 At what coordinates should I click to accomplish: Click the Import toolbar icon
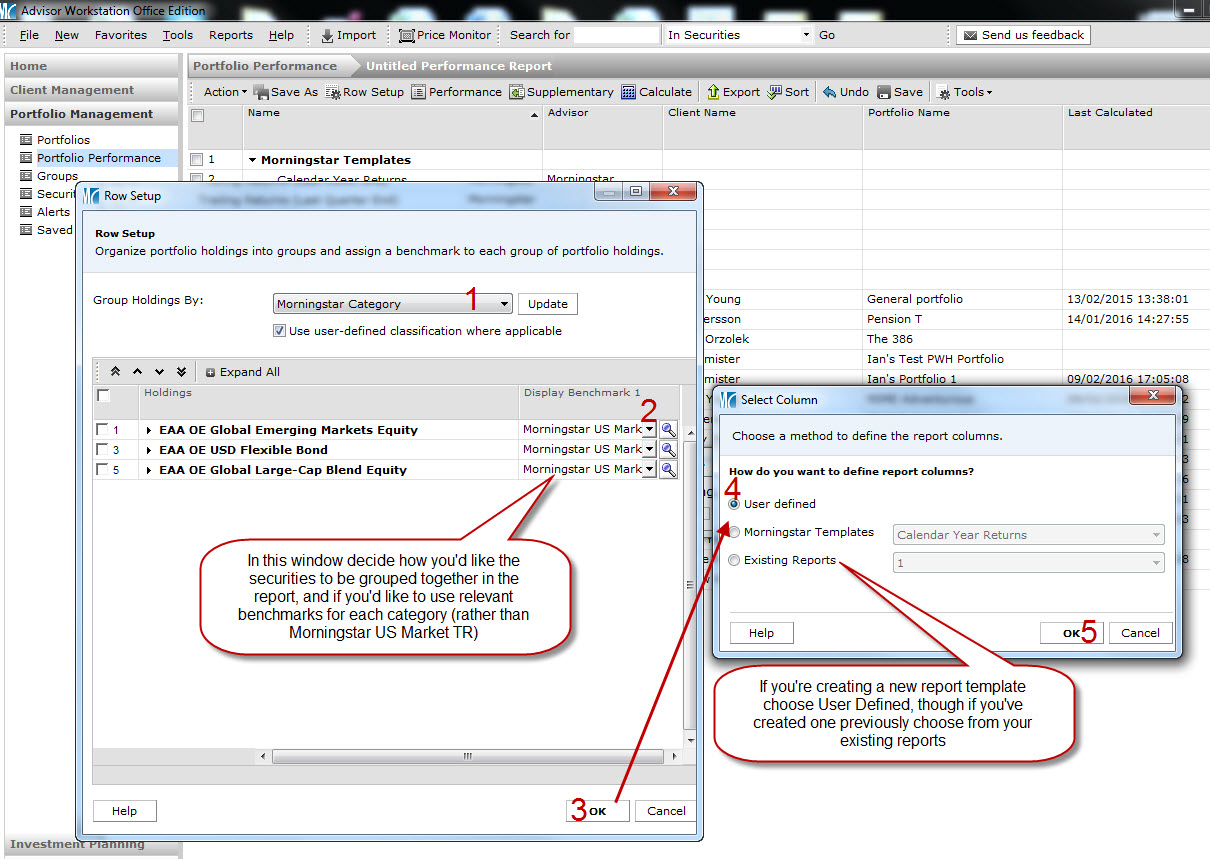327,35
